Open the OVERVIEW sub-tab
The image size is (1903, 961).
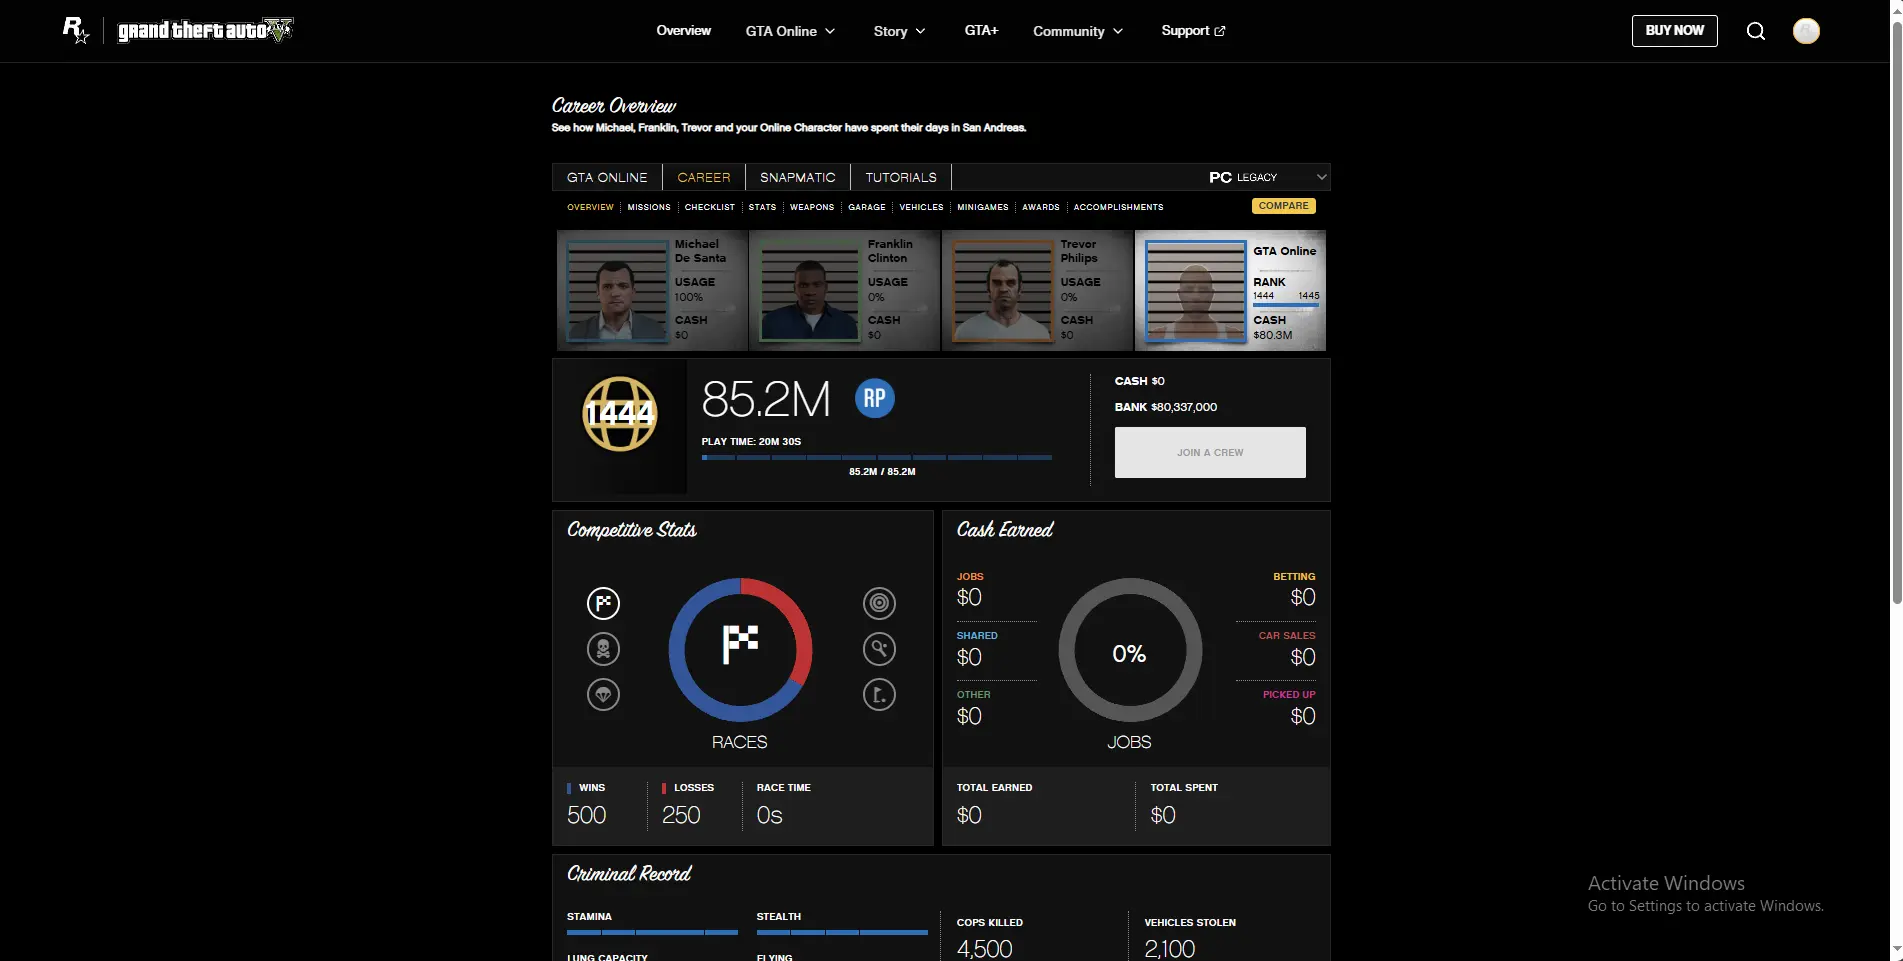[590, 207]
